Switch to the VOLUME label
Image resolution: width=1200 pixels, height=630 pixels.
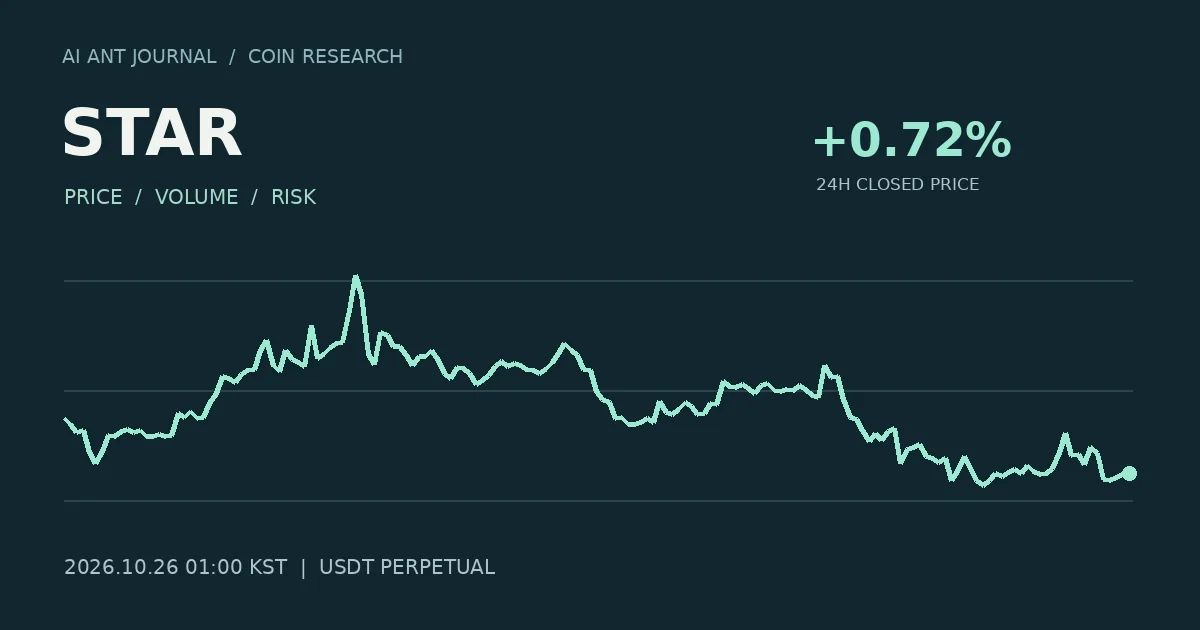(197, 197)
